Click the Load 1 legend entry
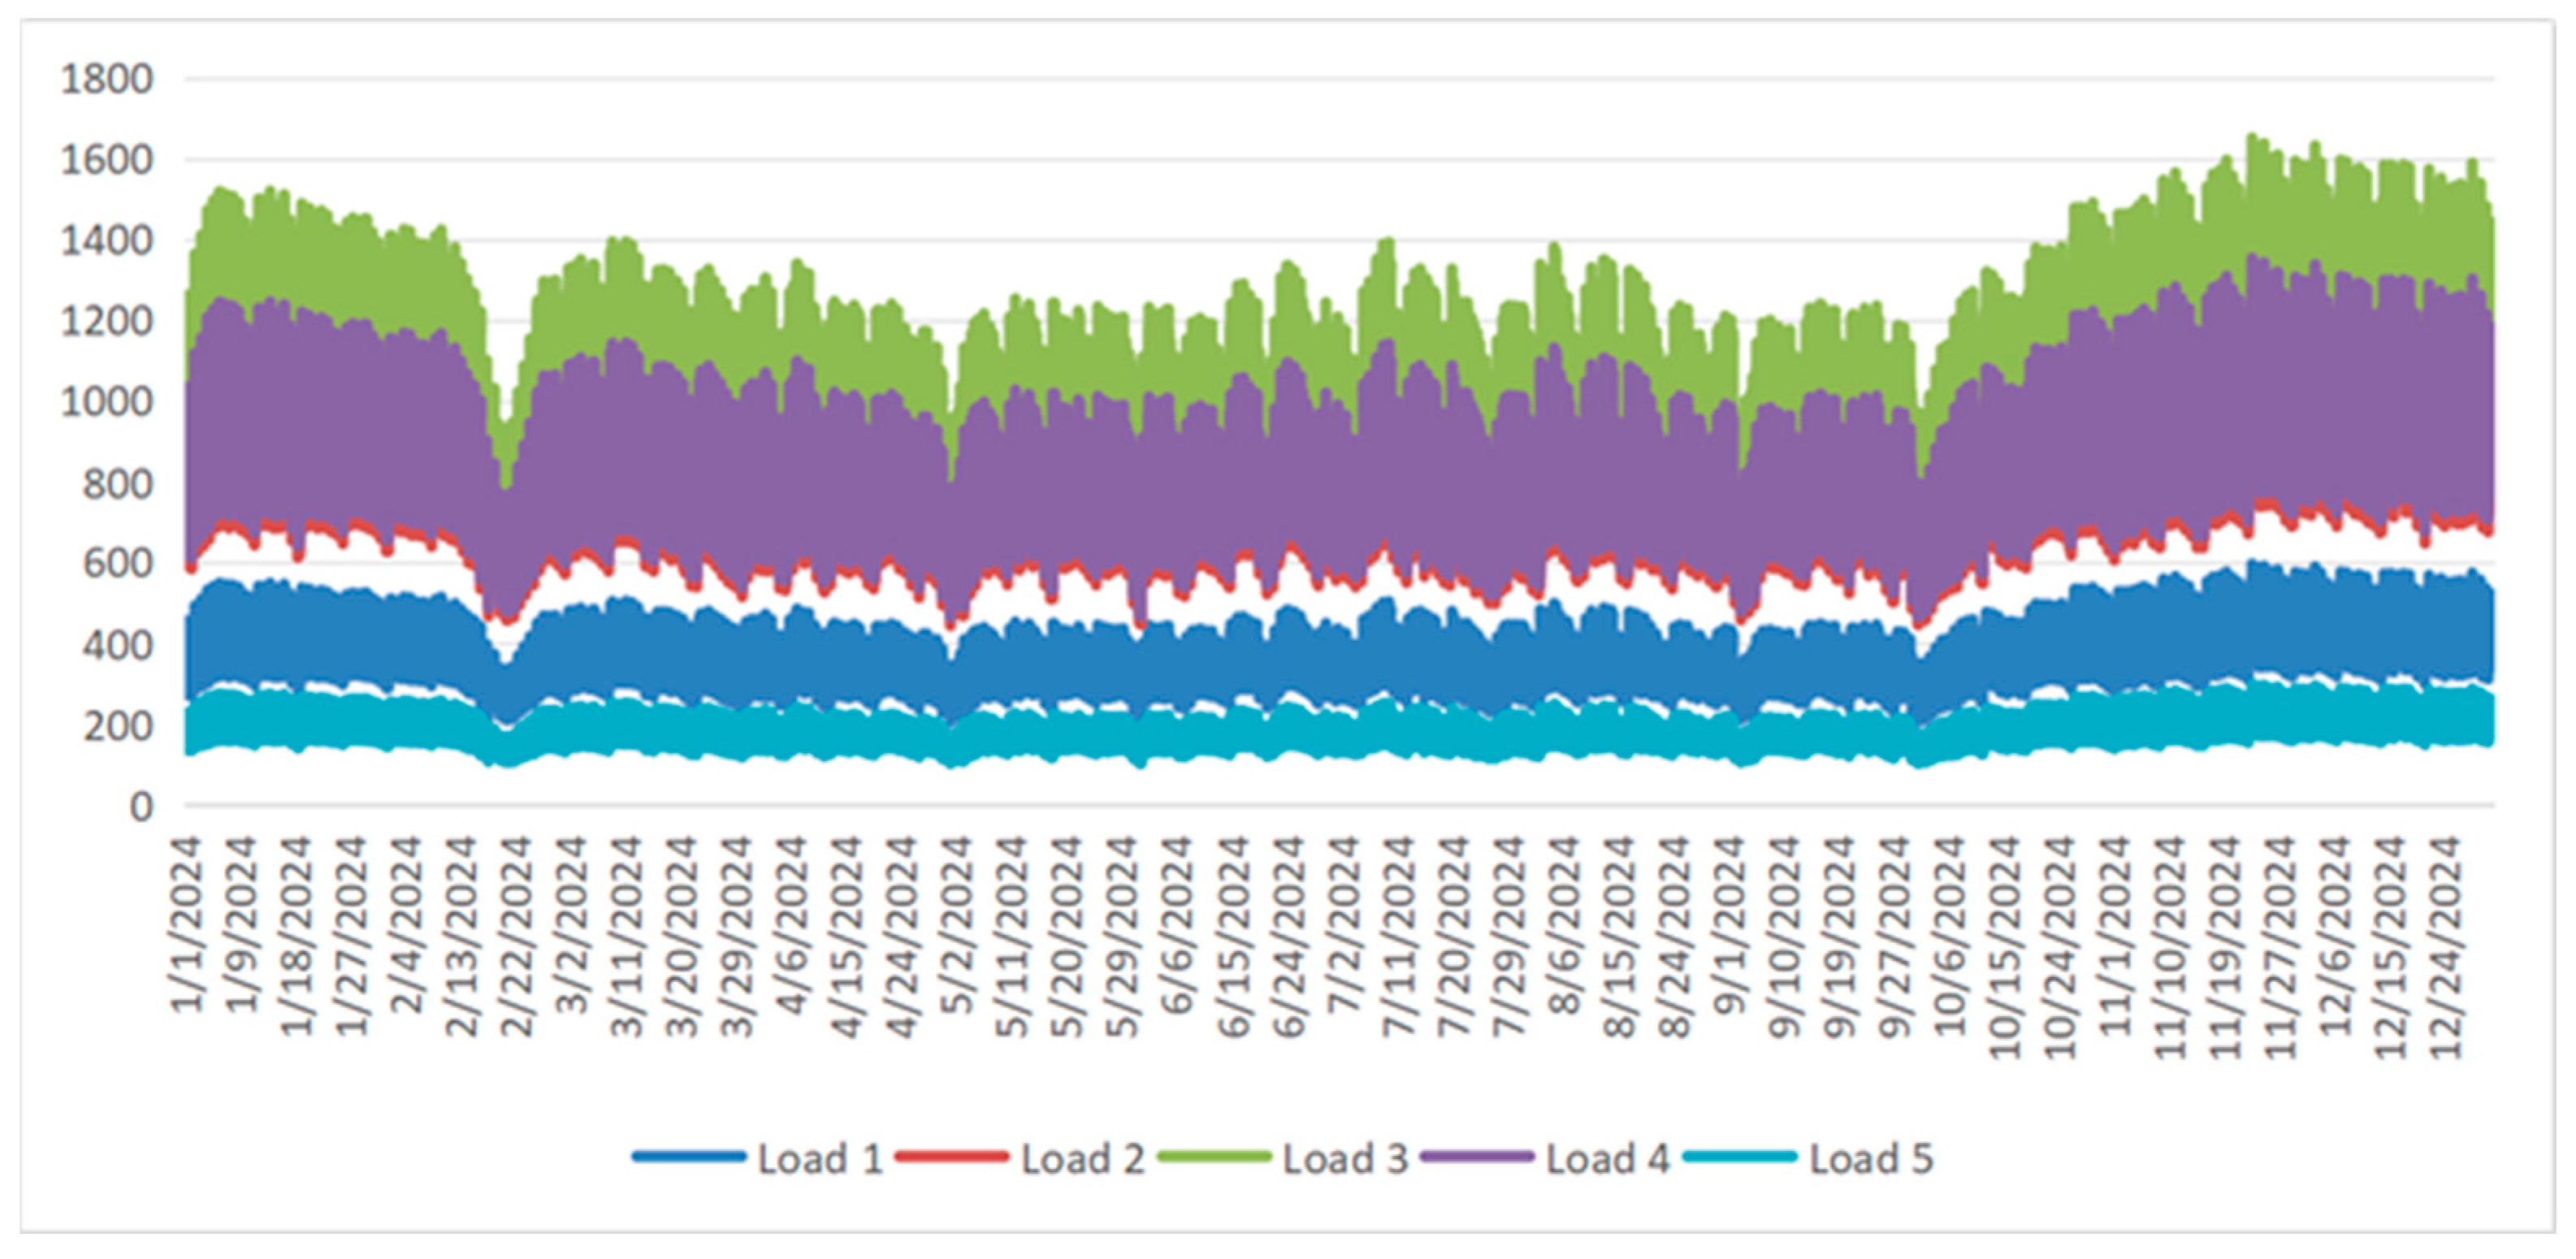The width and height of the screenshot is (2576, 1259). coord(820,1159)
